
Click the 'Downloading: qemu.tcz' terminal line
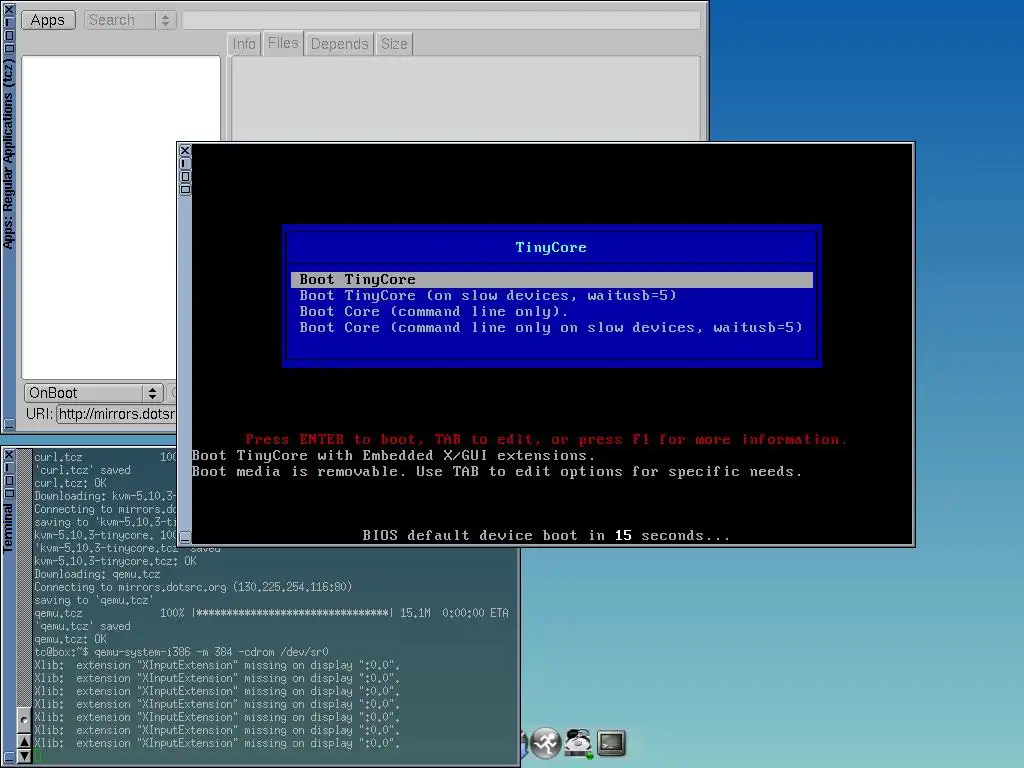pos(97,574)
